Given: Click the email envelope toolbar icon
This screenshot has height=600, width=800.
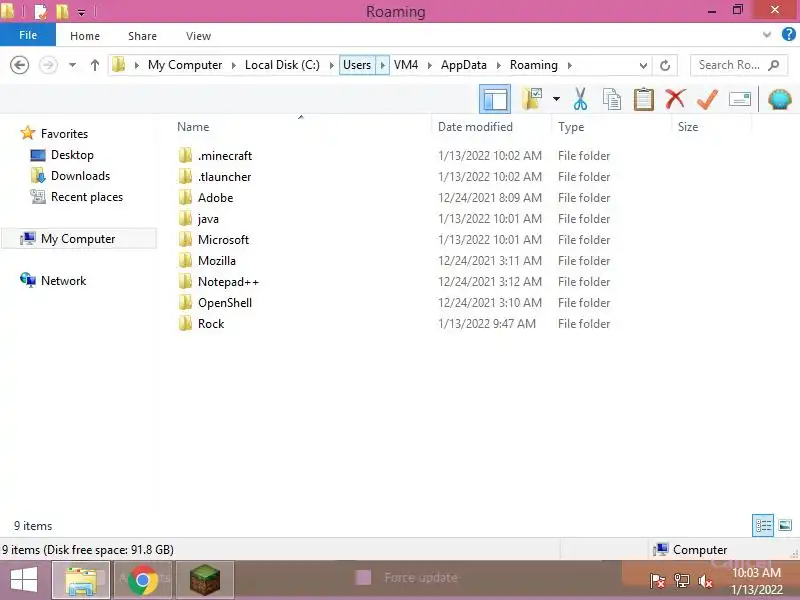Looking at the screenshot, I should click(x=739, y=99).
